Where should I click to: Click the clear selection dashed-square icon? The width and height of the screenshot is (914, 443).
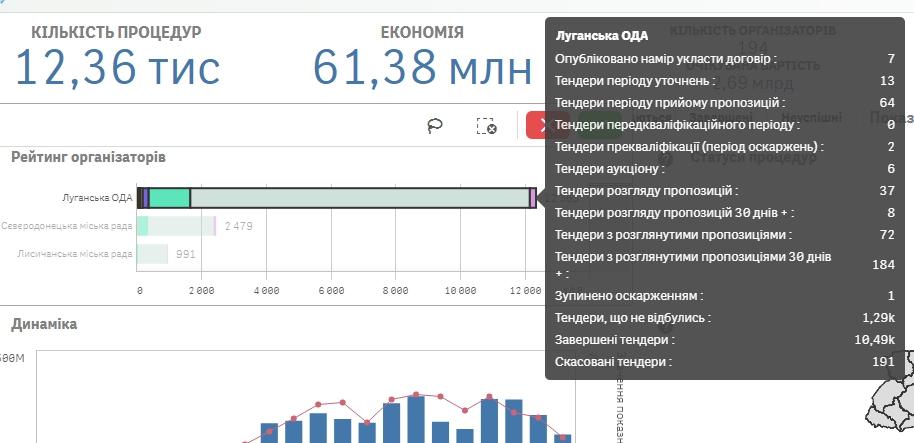tap(486, 125)
